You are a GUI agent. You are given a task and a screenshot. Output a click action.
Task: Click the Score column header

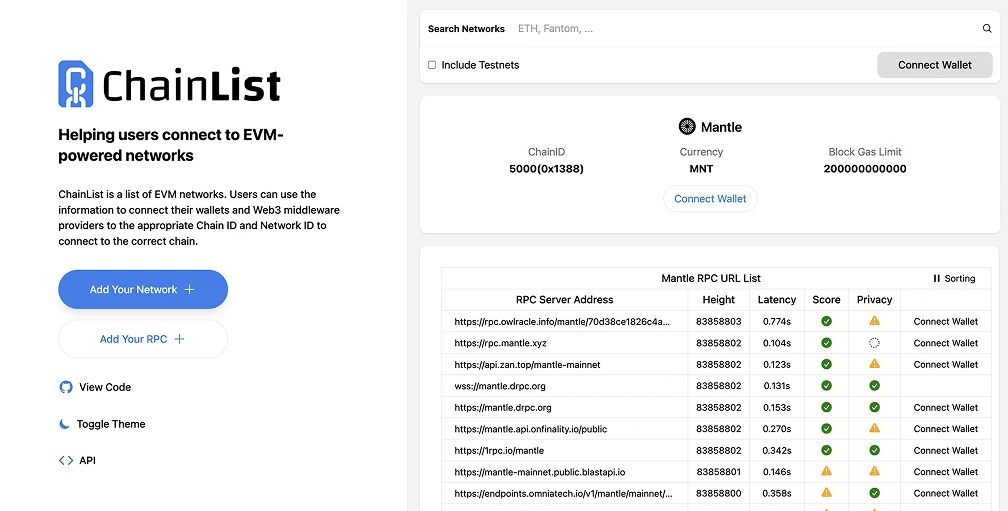pyautogui.click(x=826, y=300)
